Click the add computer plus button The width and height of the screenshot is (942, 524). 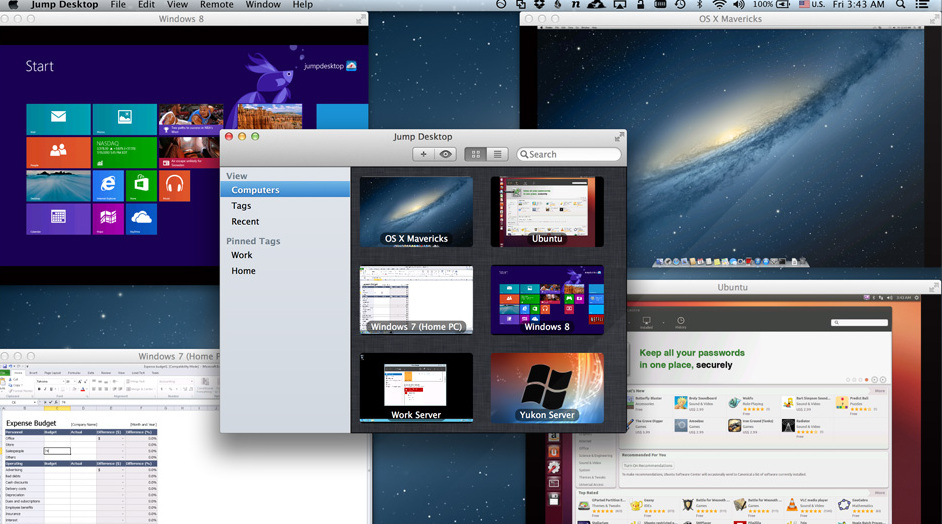click(x=424, y=154)
